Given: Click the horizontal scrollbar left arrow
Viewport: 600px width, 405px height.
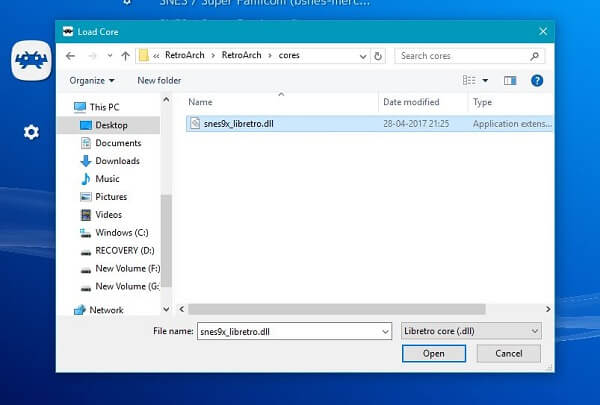Looking at the screenshot, I should click(182, 309).
